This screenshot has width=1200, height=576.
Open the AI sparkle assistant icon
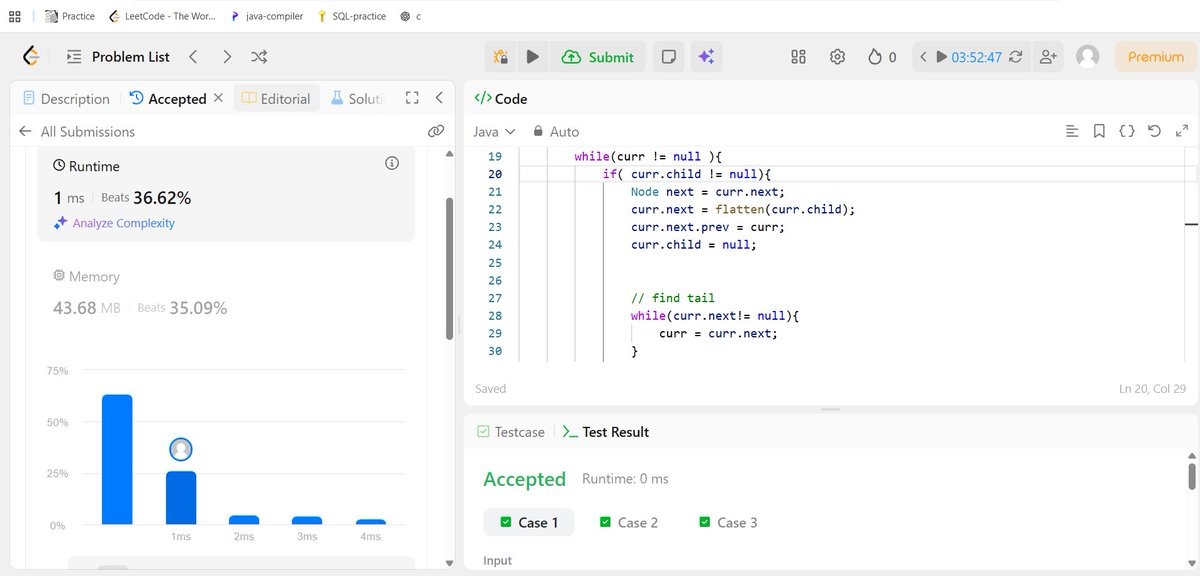706,57
